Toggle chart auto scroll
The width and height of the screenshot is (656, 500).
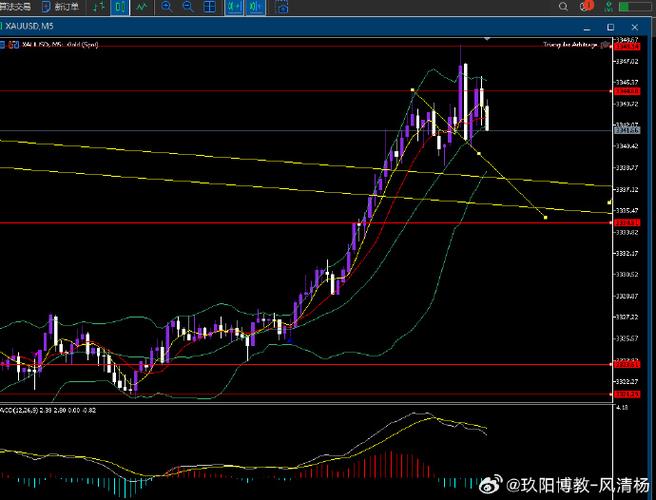click(234, 6)
